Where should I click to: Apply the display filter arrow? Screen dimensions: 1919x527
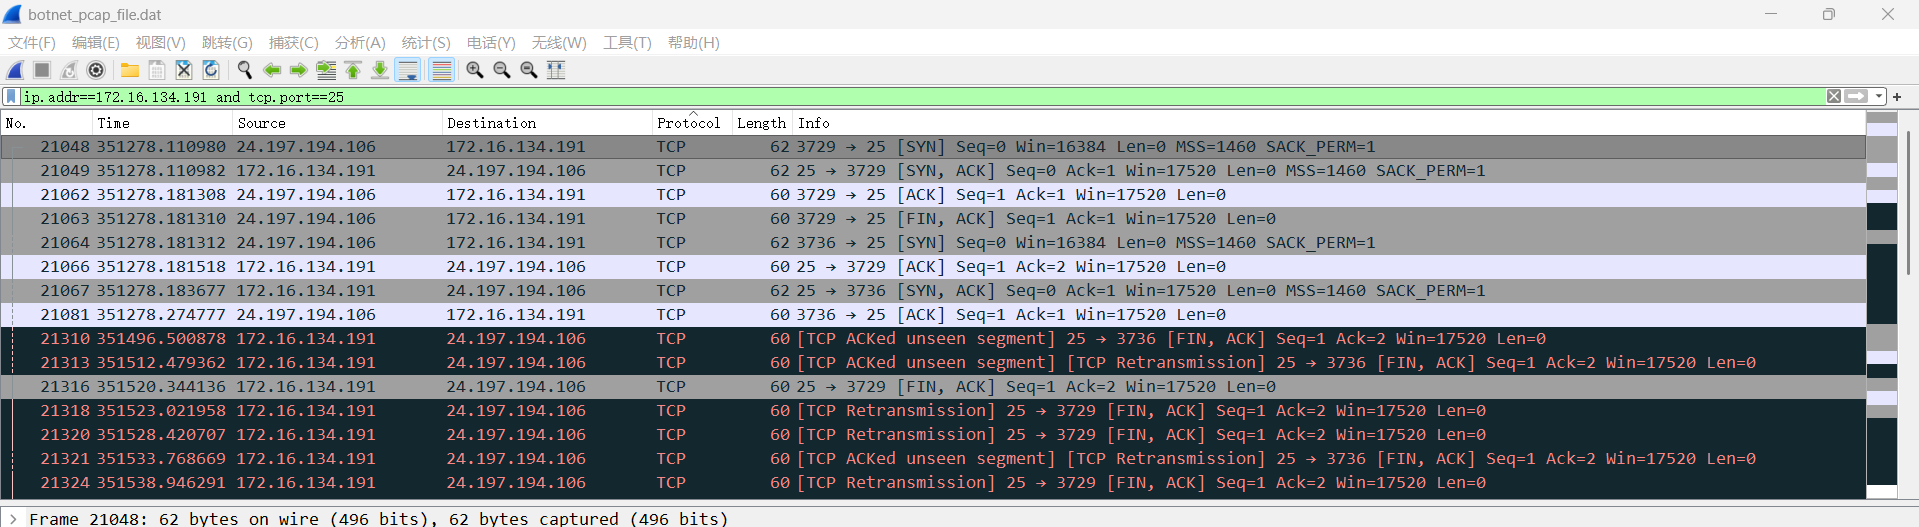(x=1857, y=97)
